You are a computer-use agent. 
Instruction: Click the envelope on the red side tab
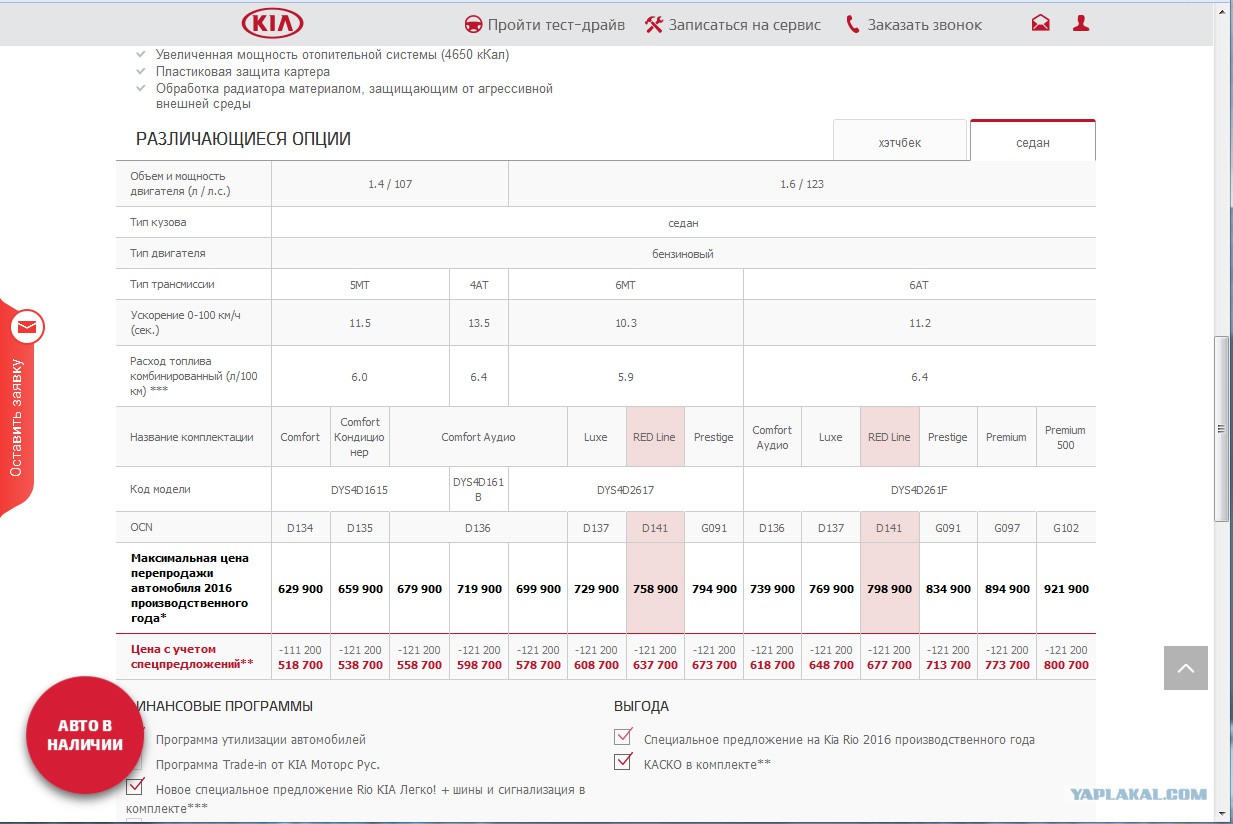click(26, 327)
